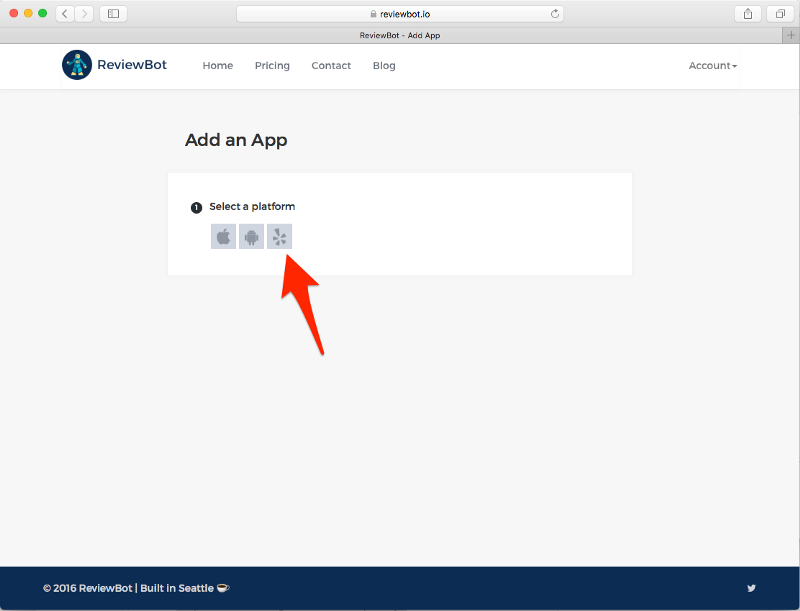Select the Apple iOS platform icon
The width and height of the screenshot is (800, 611).
[224, 237]
